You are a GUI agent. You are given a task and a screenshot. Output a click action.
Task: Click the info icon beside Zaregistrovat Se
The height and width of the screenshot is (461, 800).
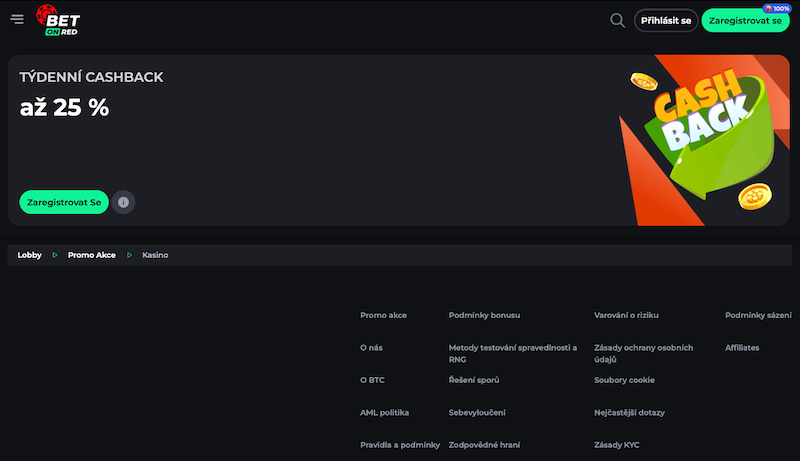pos(123,202)
